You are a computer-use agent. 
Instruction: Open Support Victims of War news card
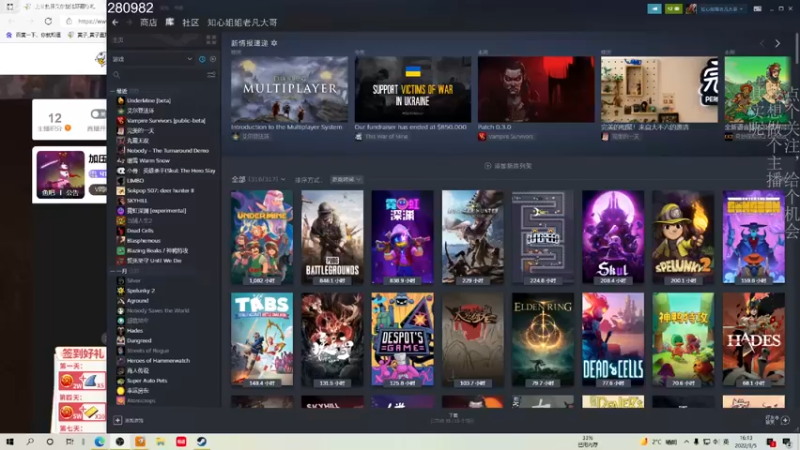coord(413,89)
